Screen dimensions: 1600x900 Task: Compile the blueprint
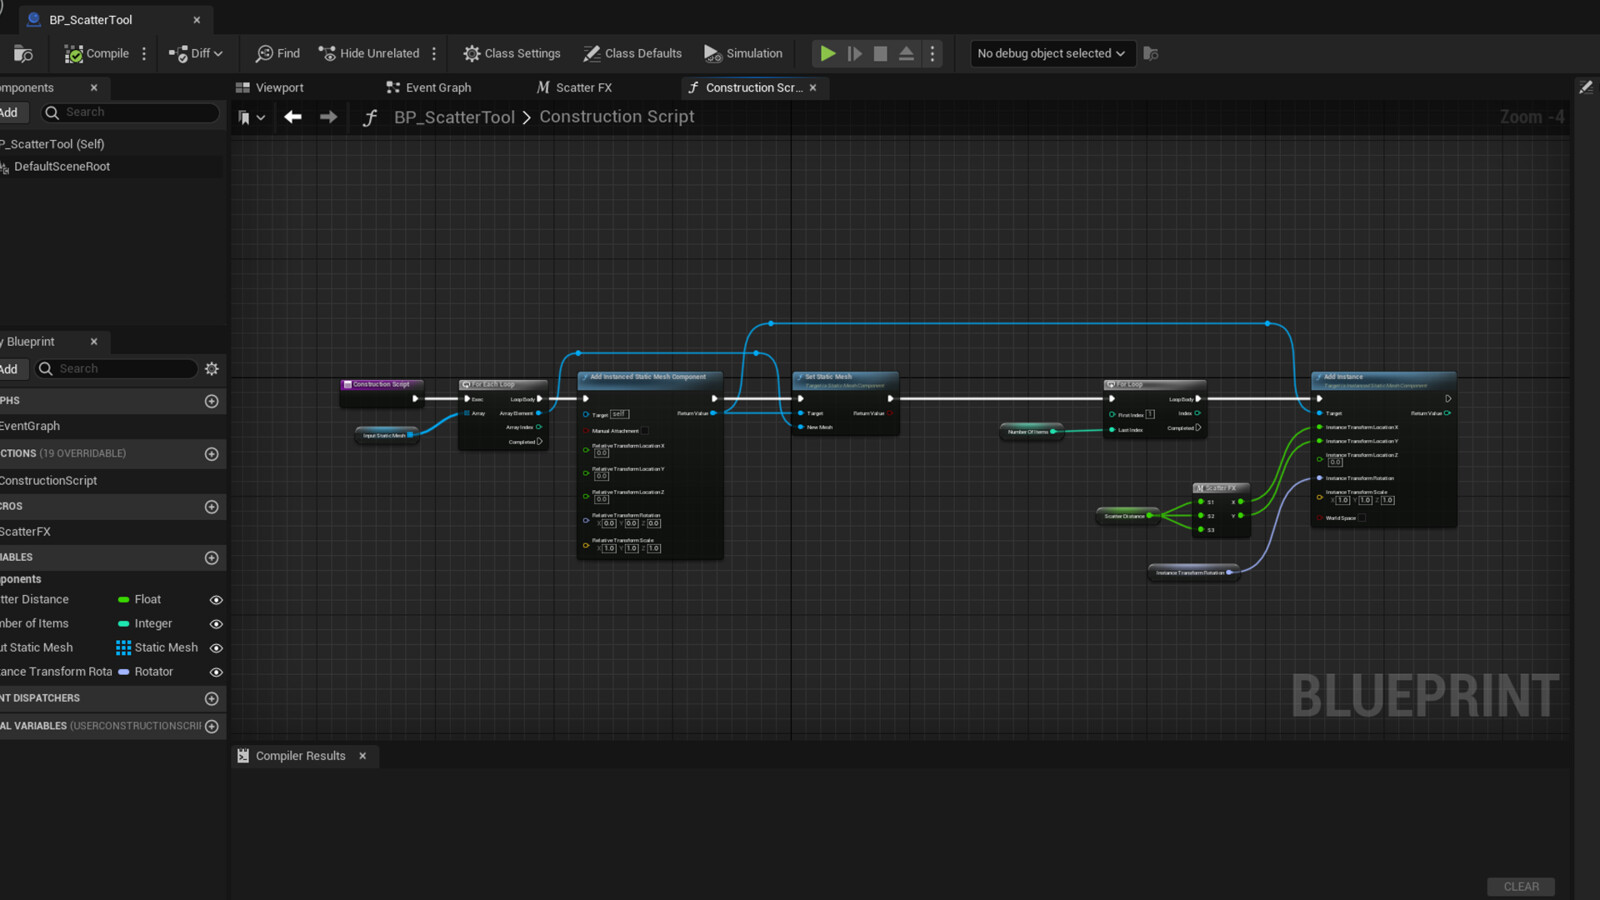97,54
